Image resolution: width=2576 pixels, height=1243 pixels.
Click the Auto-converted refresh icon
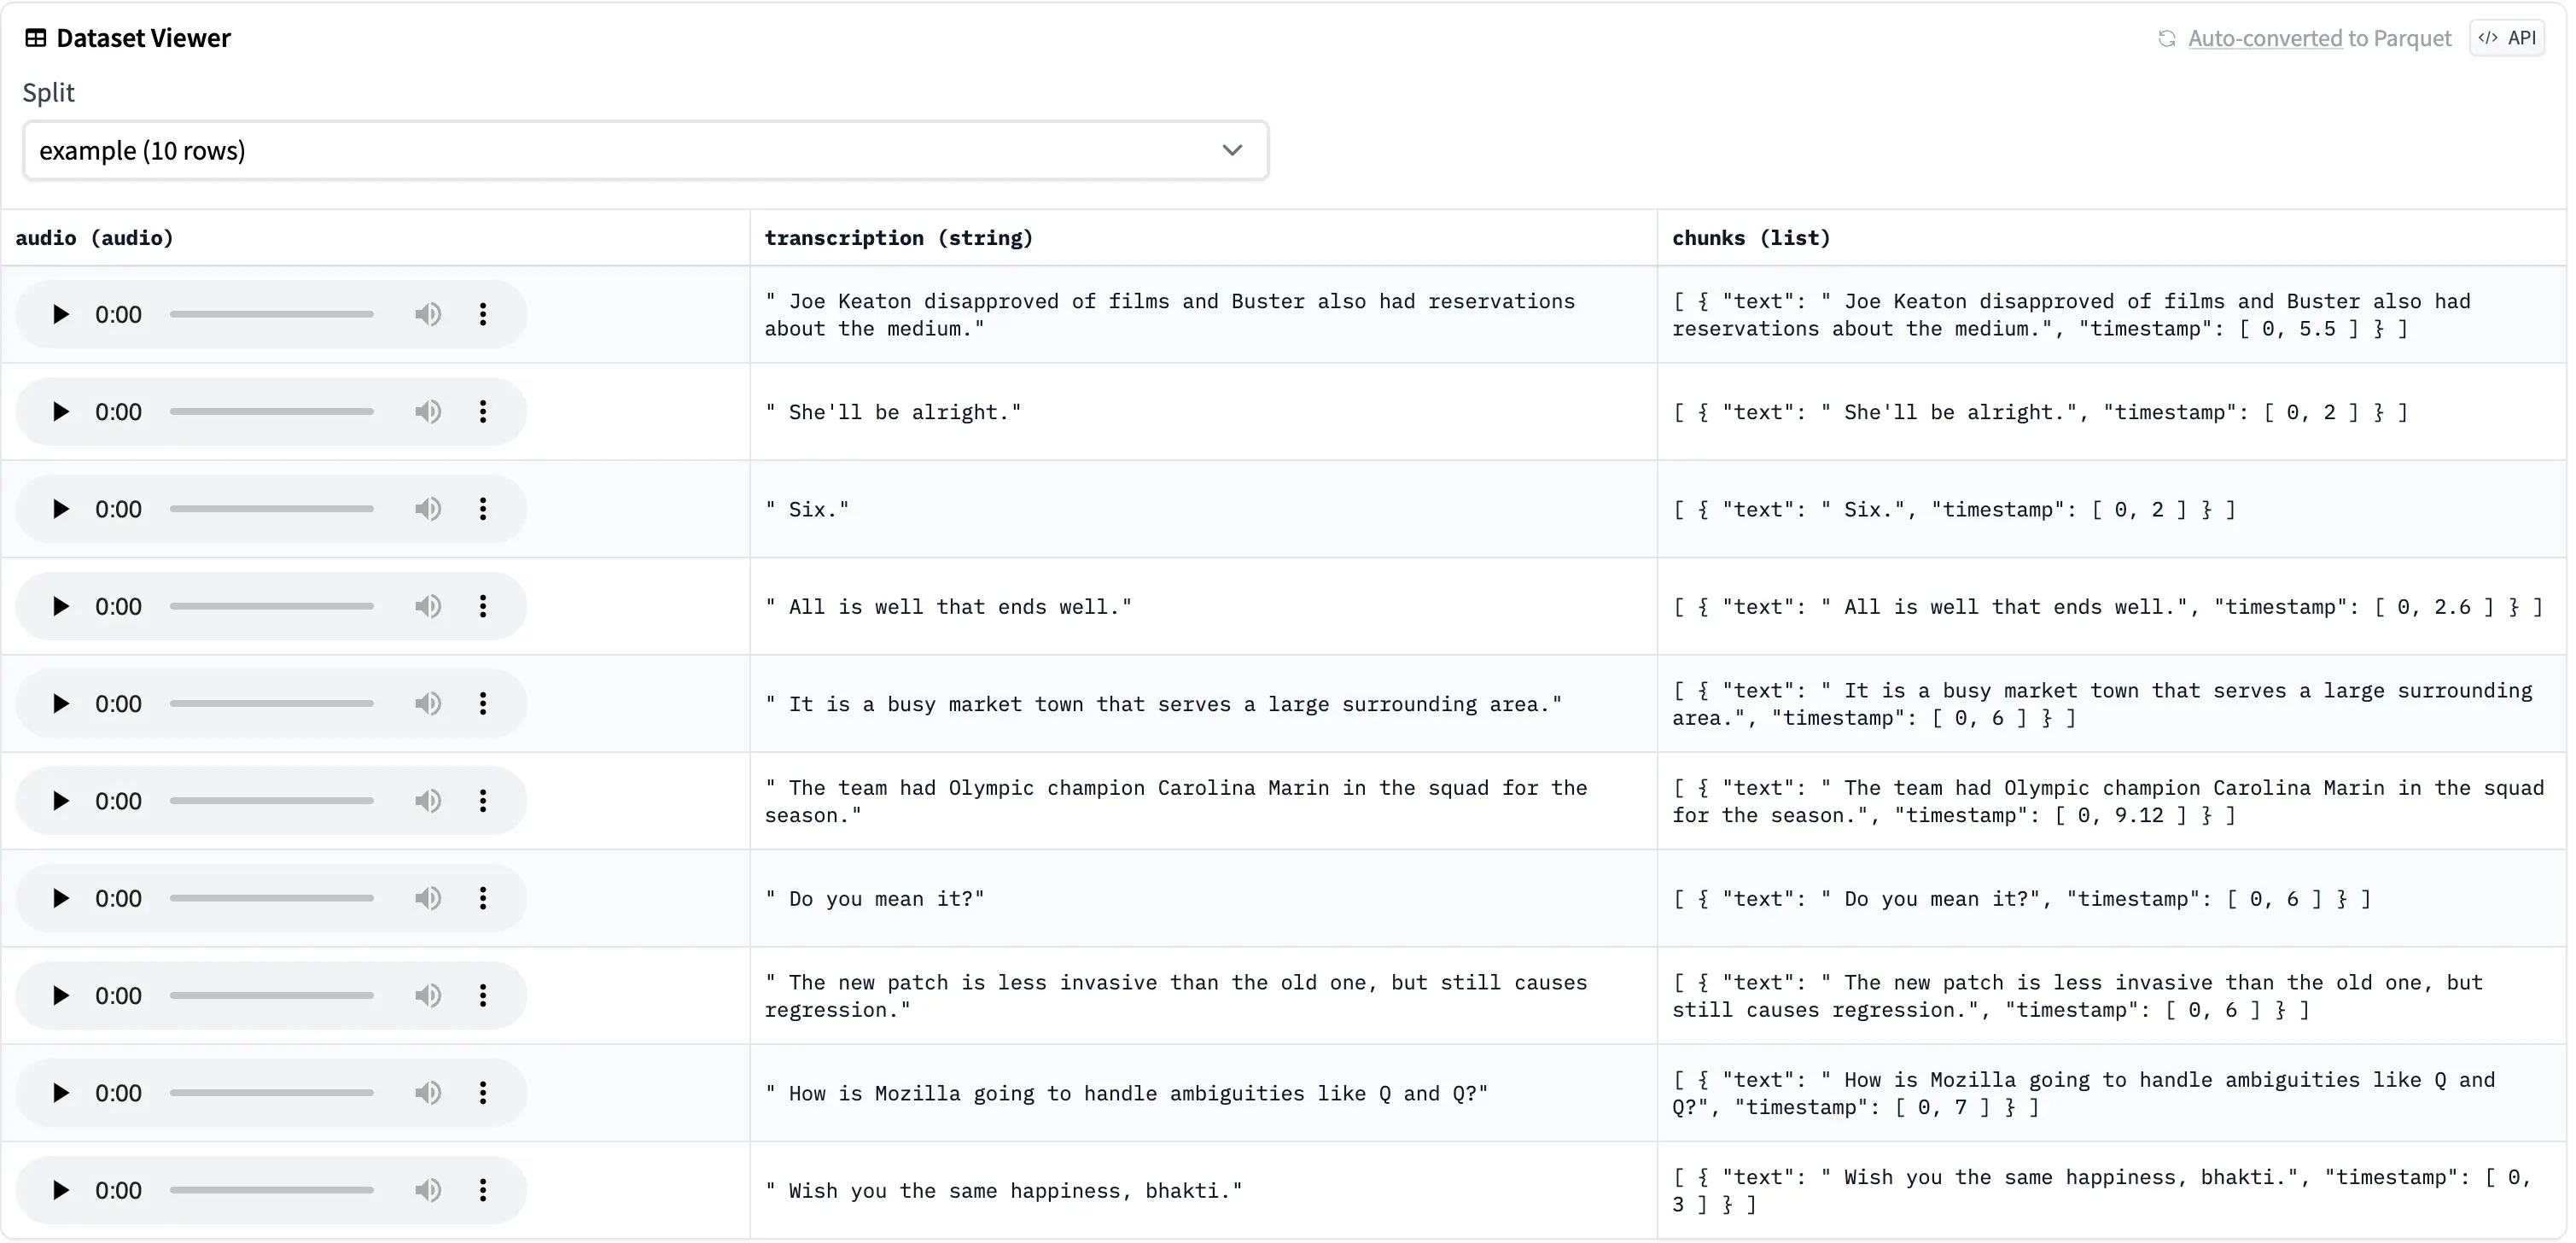(2166, 38)
